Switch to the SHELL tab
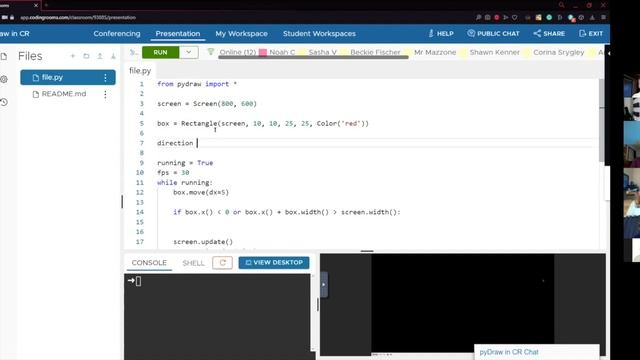640x360 pixels. pos(193,263)
